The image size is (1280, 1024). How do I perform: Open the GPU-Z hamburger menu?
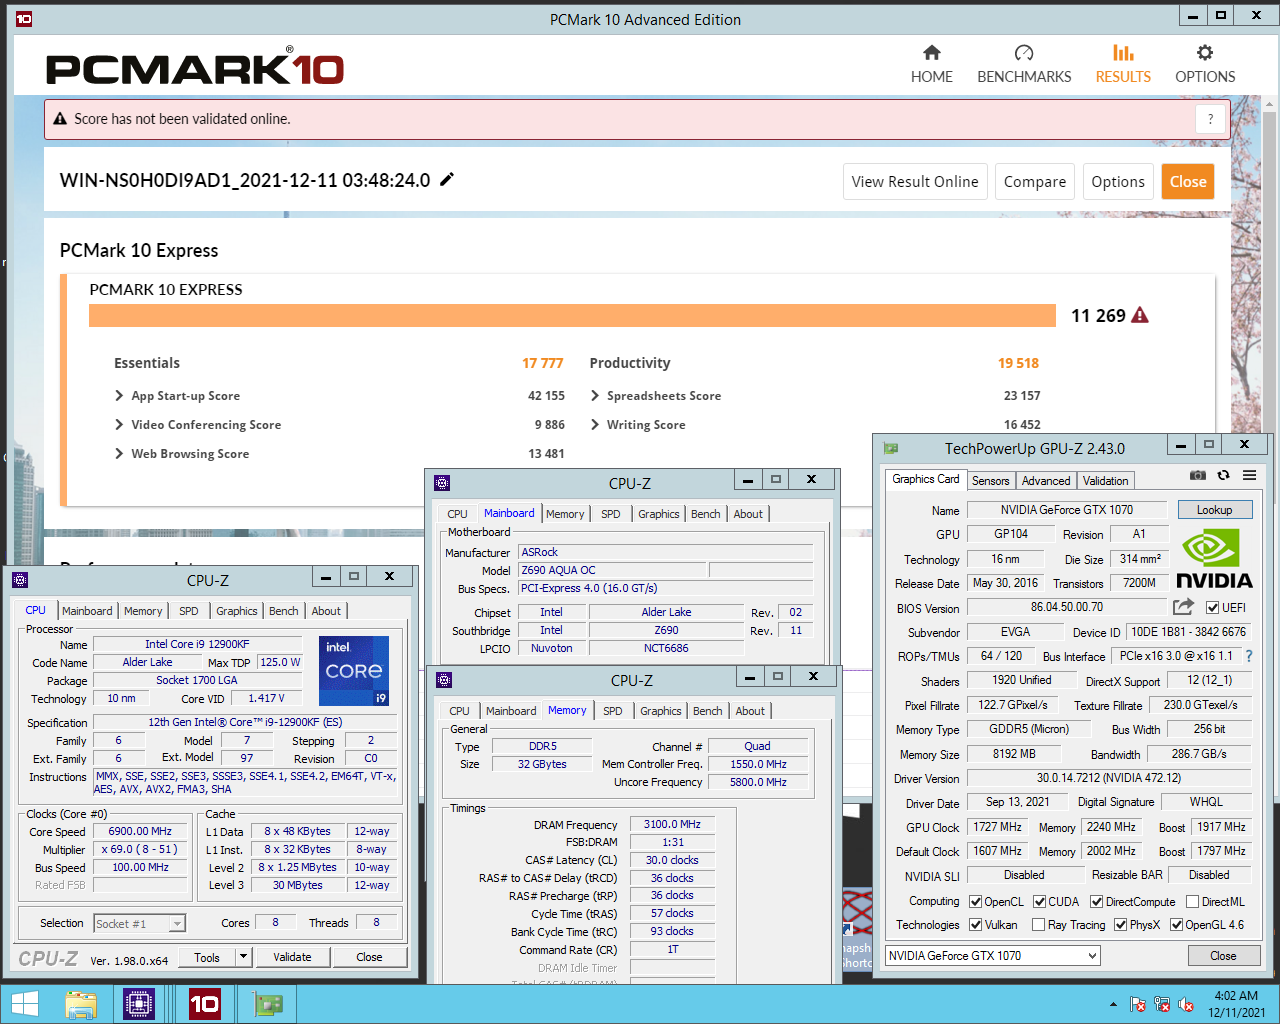point(1249,475)
